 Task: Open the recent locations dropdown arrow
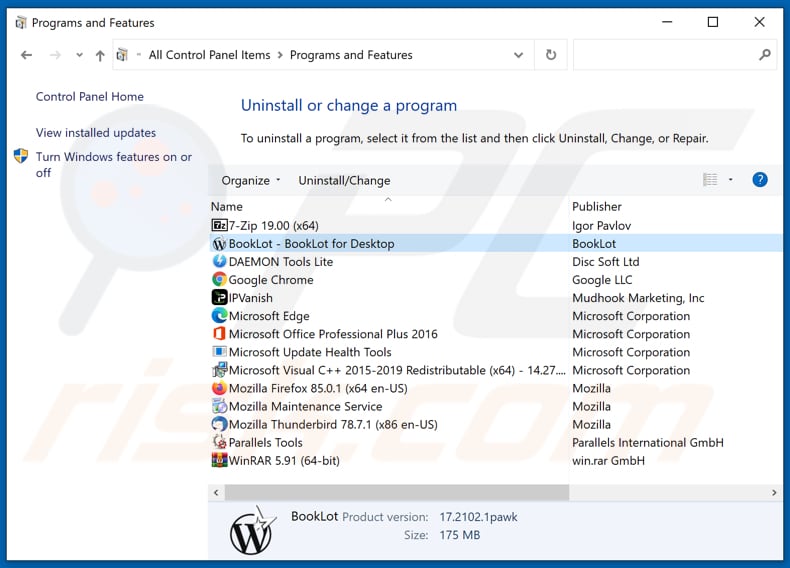79,55
